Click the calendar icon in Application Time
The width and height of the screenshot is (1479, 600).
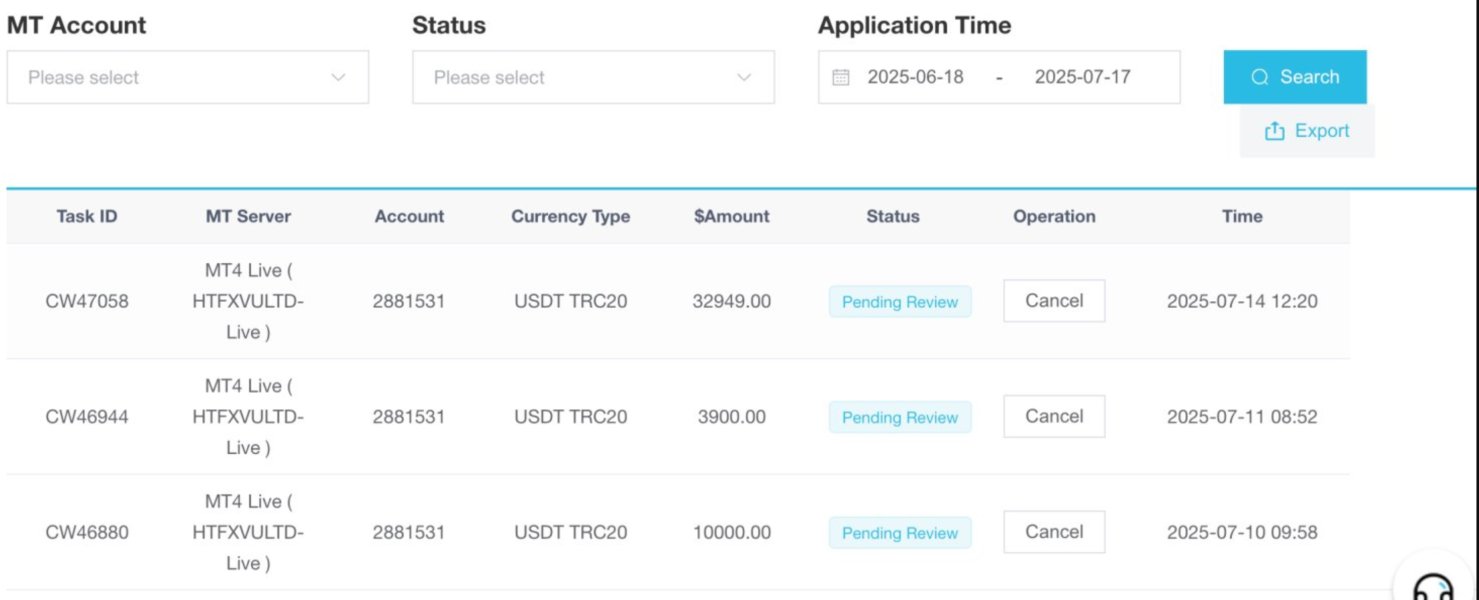tap(841, 78)
